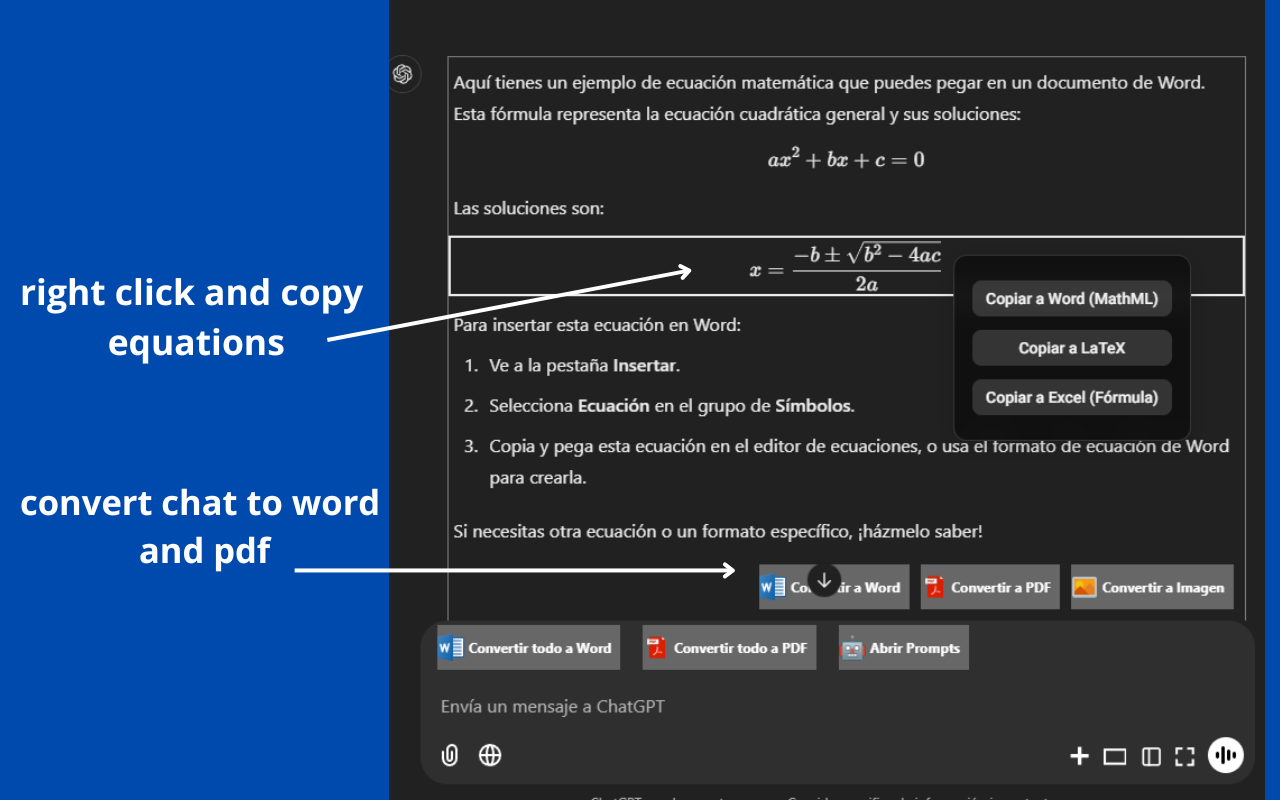Click the ChatGPT logo beside the response
This screenshot has height=800, width=1280.
[404, 74]
